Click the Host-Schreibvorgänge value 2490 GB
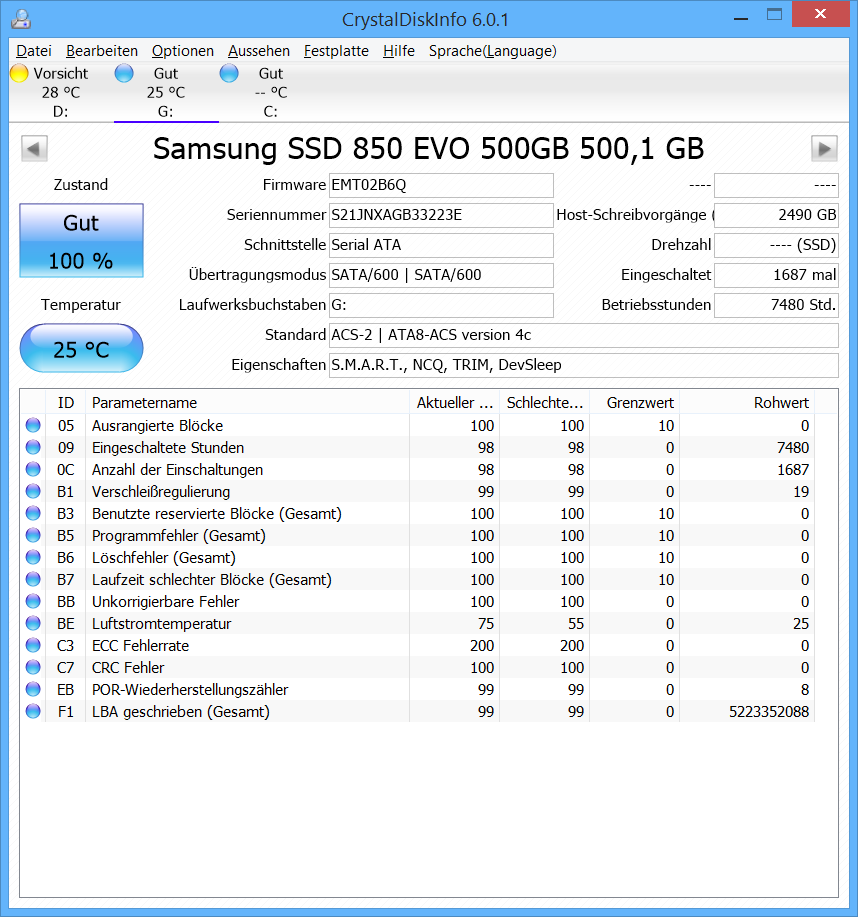The image size is (858, 917). (776, 215)
